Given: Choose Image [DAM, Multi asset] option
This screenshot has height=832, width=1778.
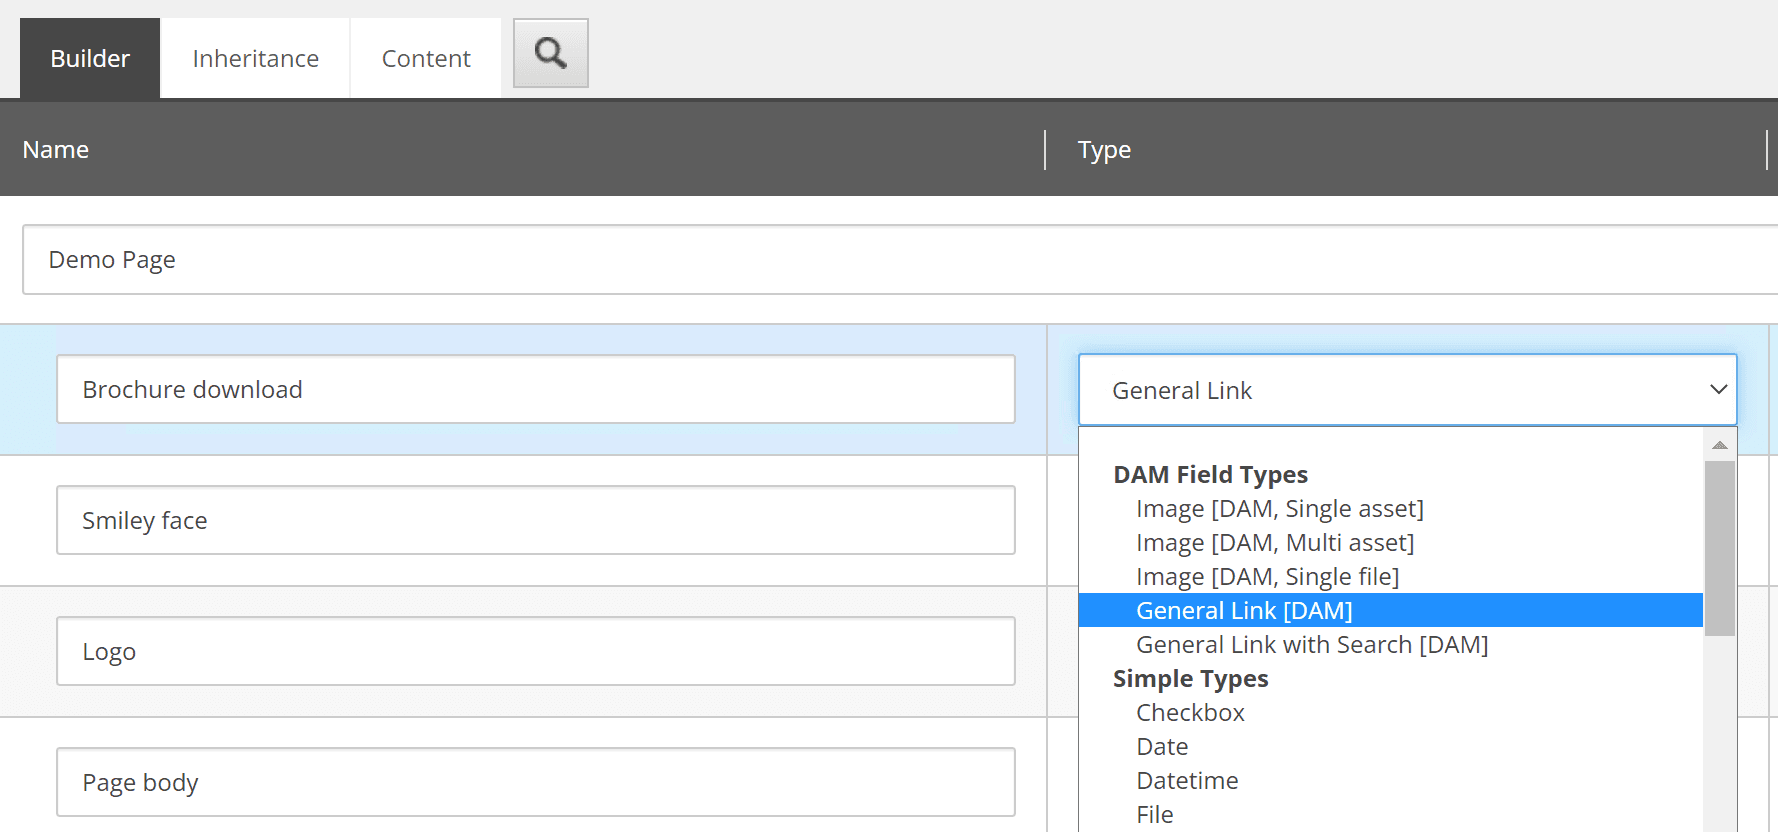Looking at the screenshot, I should (x=1275, y=543).
